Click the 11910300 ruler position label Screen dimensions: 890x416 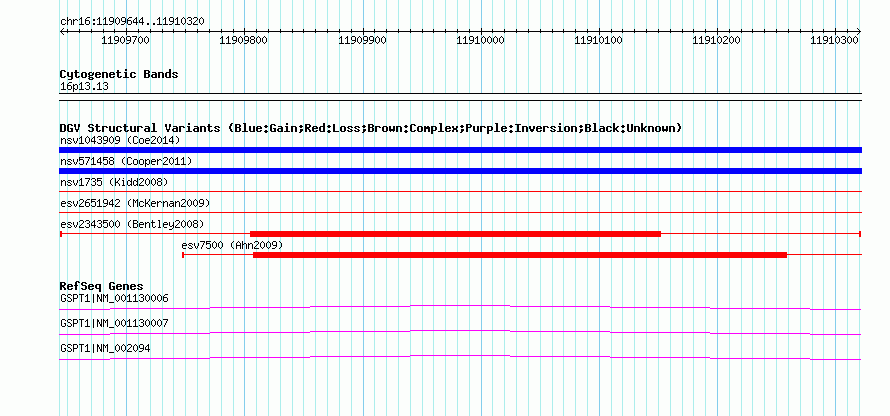(834, 40)
